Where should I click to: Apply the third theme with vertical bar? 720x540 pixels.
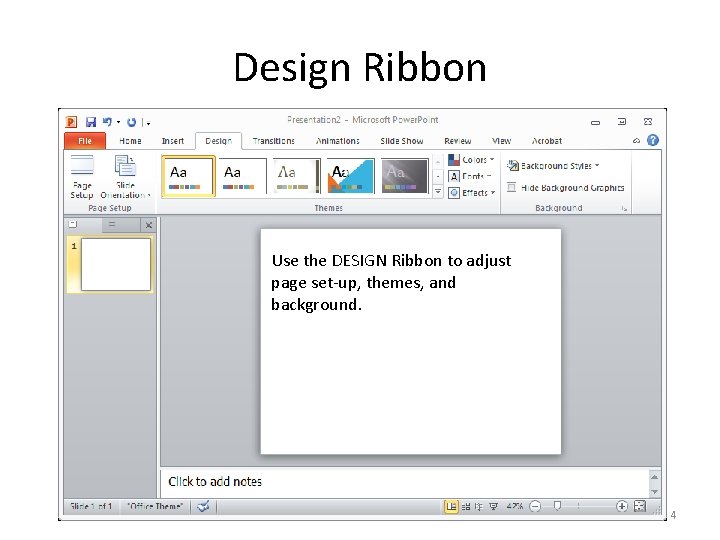tap(296, 176)
